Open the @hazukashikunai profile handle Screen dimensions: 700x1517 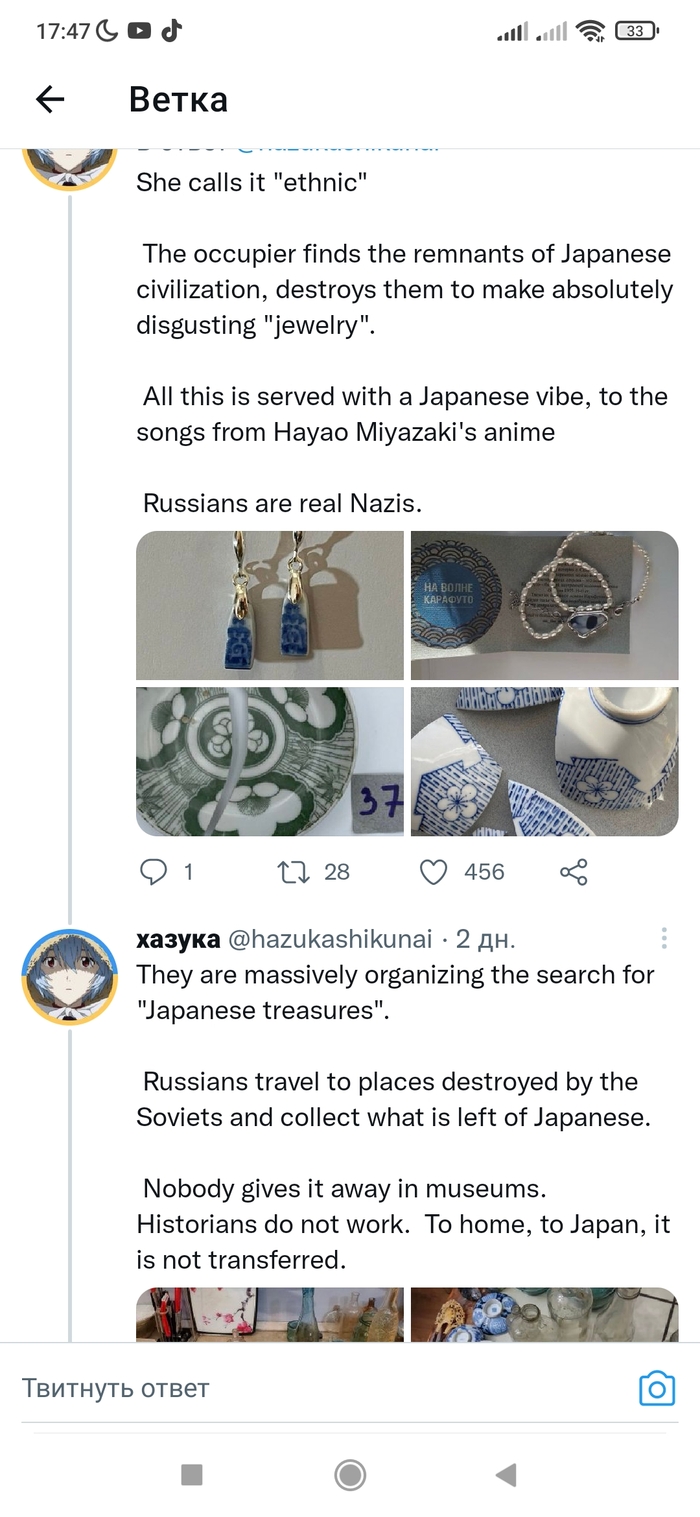point(330,939)
